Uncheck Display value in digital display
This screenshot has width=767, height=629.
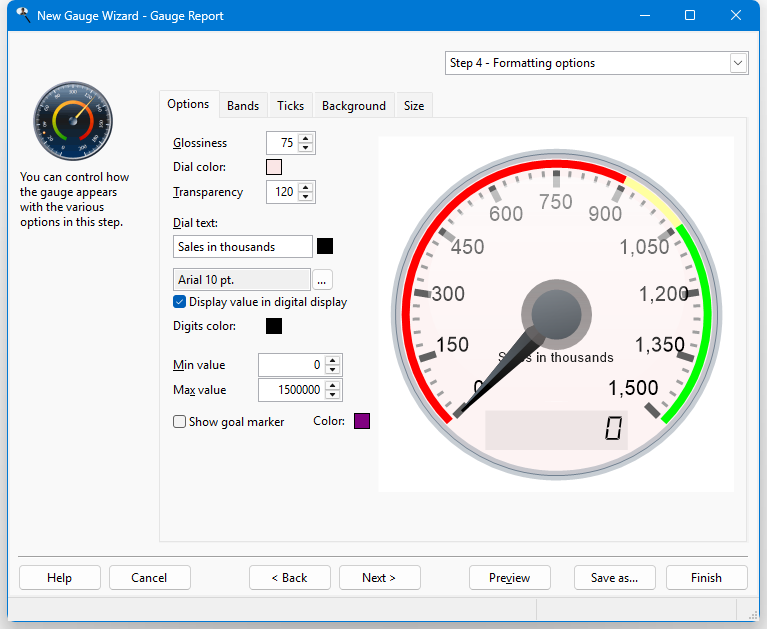180,302
